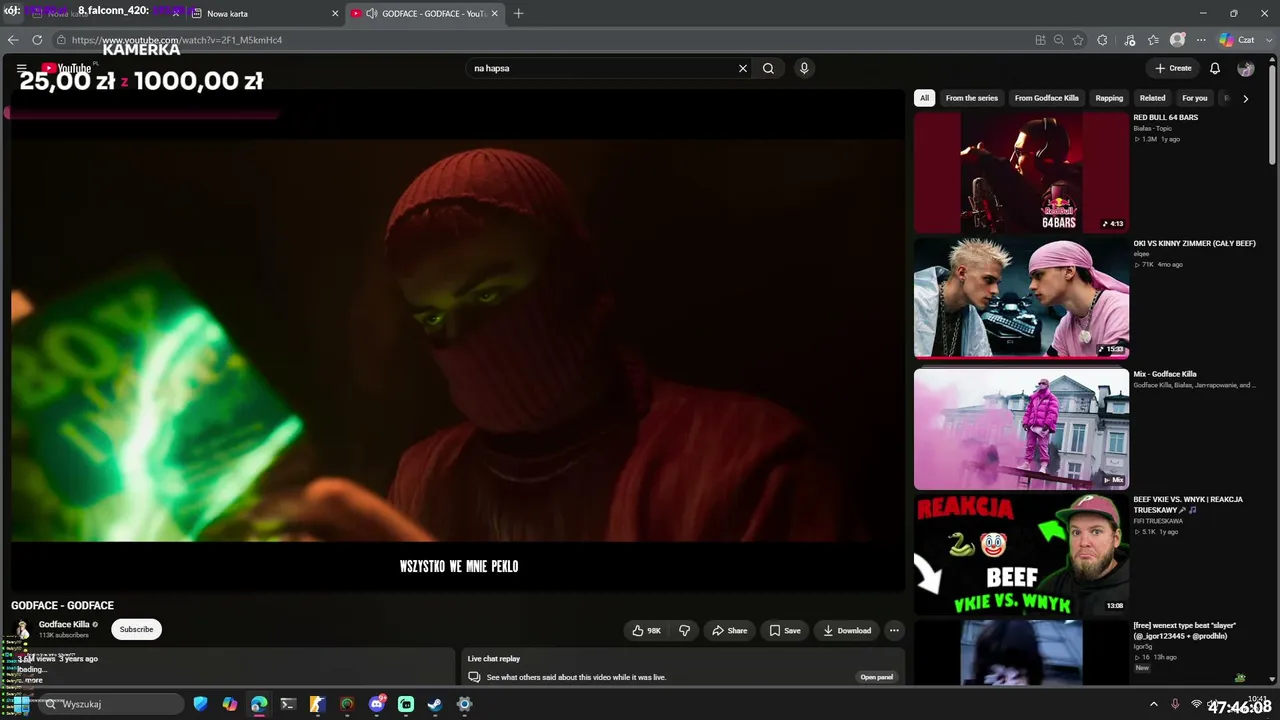
Task: Clear the YouTube search box text
Action: pos(742,68)
